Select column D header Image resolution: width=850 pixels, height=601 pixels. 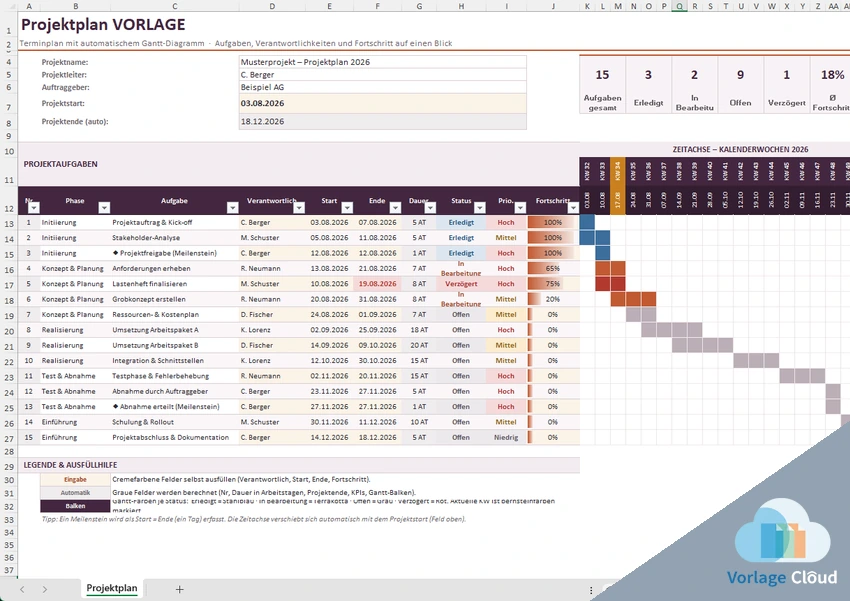click(272, 6)
